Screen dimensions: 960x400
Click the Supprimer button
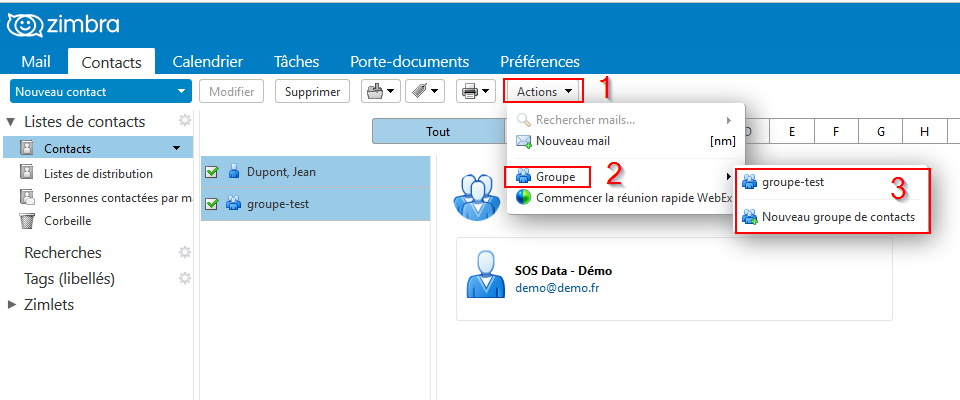312,91
